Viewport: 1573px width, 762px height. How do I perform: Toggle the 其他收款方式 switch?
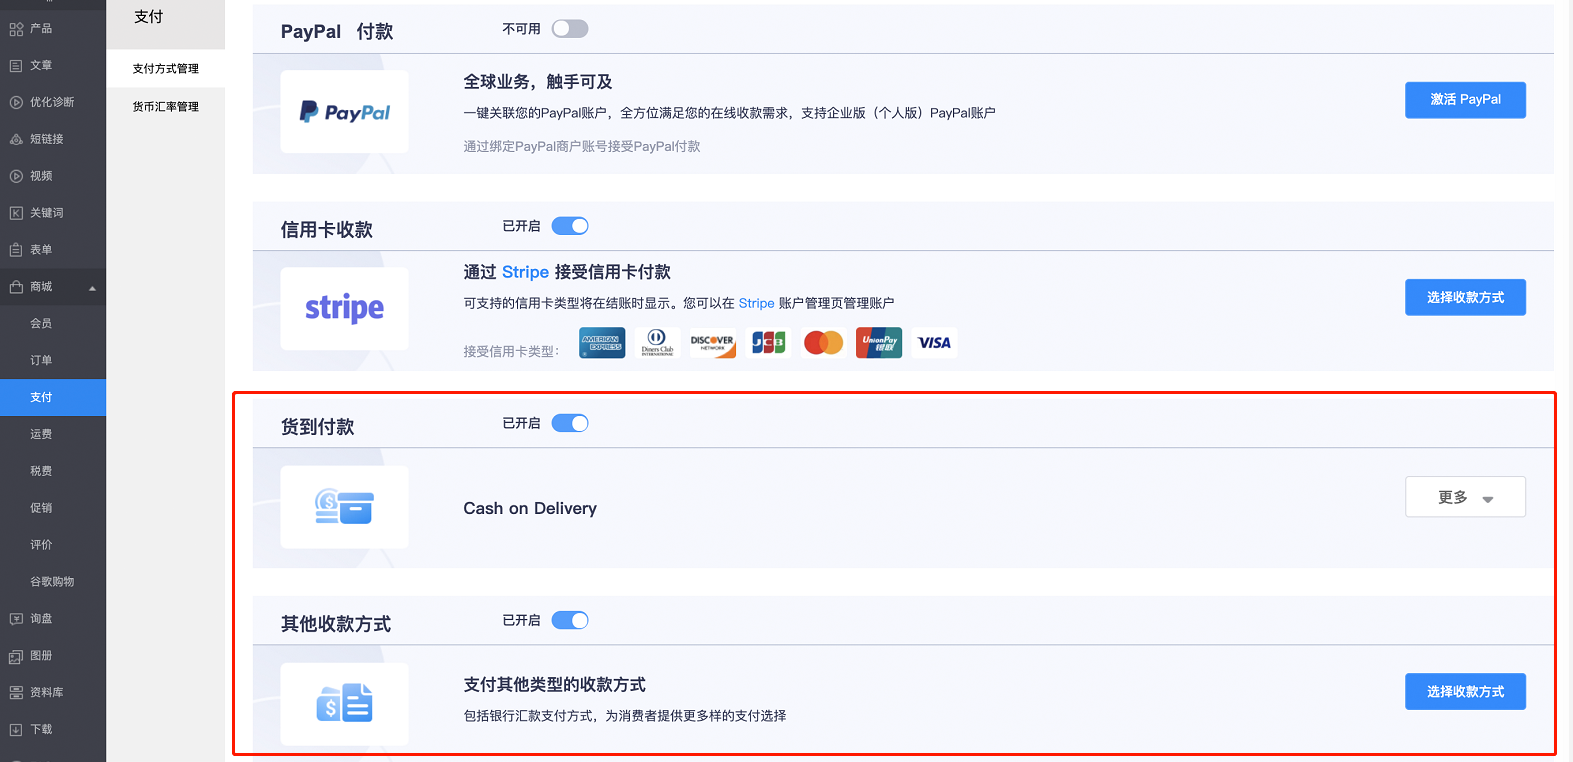(x=570, y=620)
